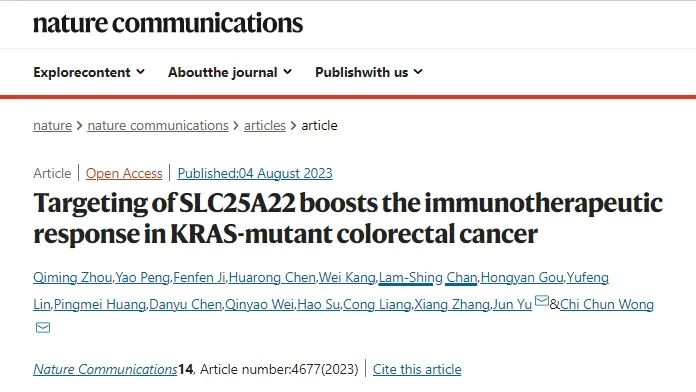The width and height of the screenshot is (696, 392).
Task: Open nature communications breadcrumb link
Action: pos(158,126)
